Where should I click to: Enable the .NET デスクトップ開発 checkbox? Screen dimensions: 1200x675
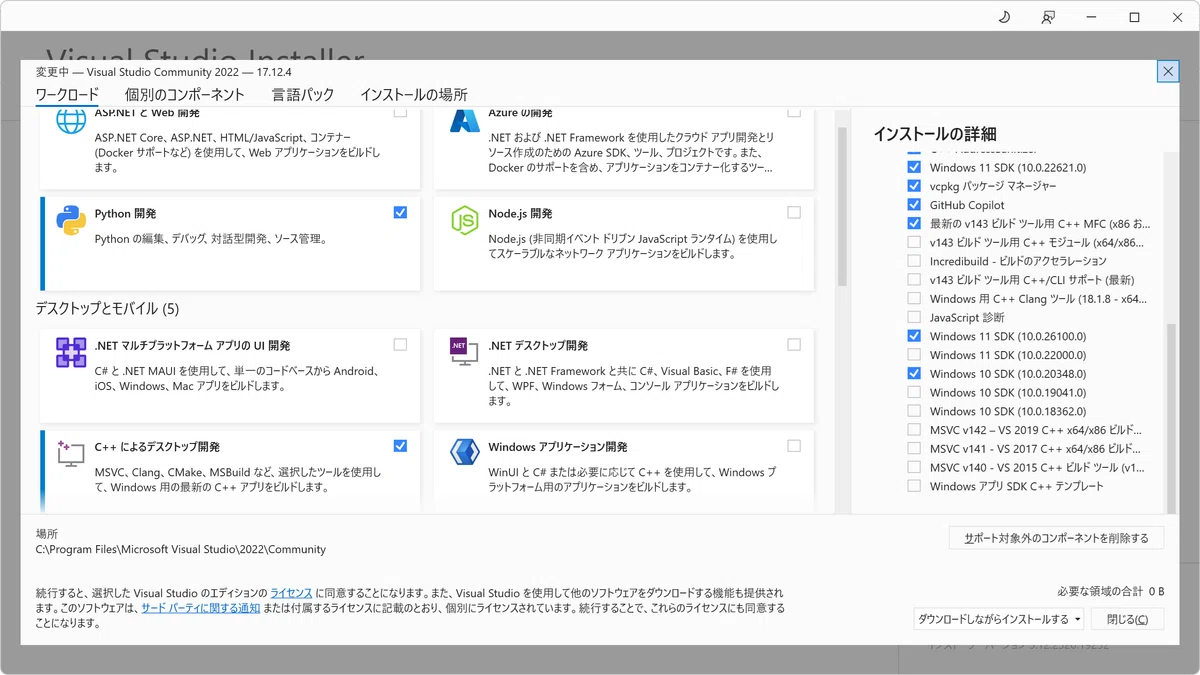[794, 344]
